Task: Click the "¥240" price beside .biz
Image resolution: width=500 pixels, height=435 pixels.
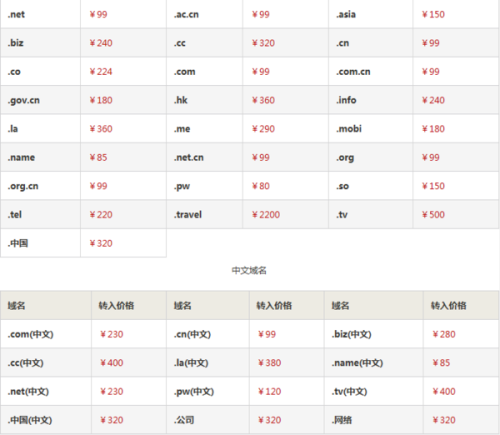Action: click(101, 43)
